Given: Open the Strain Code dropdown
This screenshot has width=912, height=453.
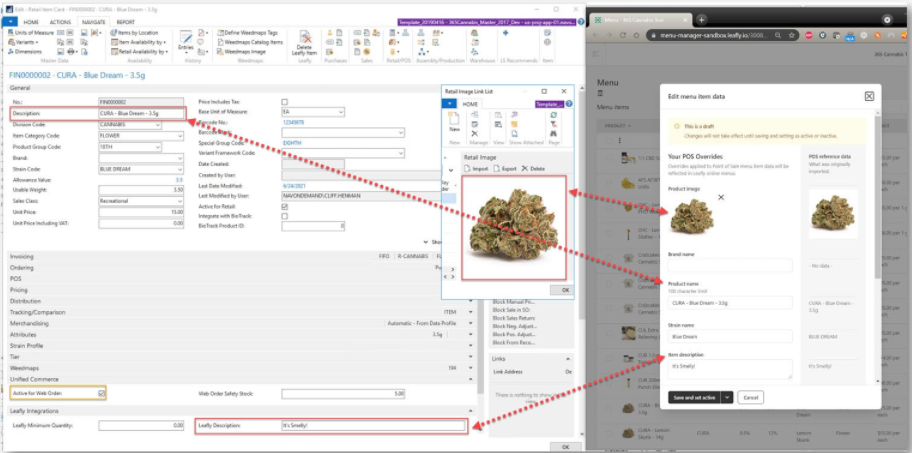Looking at the screenshot, I should 180,169.
